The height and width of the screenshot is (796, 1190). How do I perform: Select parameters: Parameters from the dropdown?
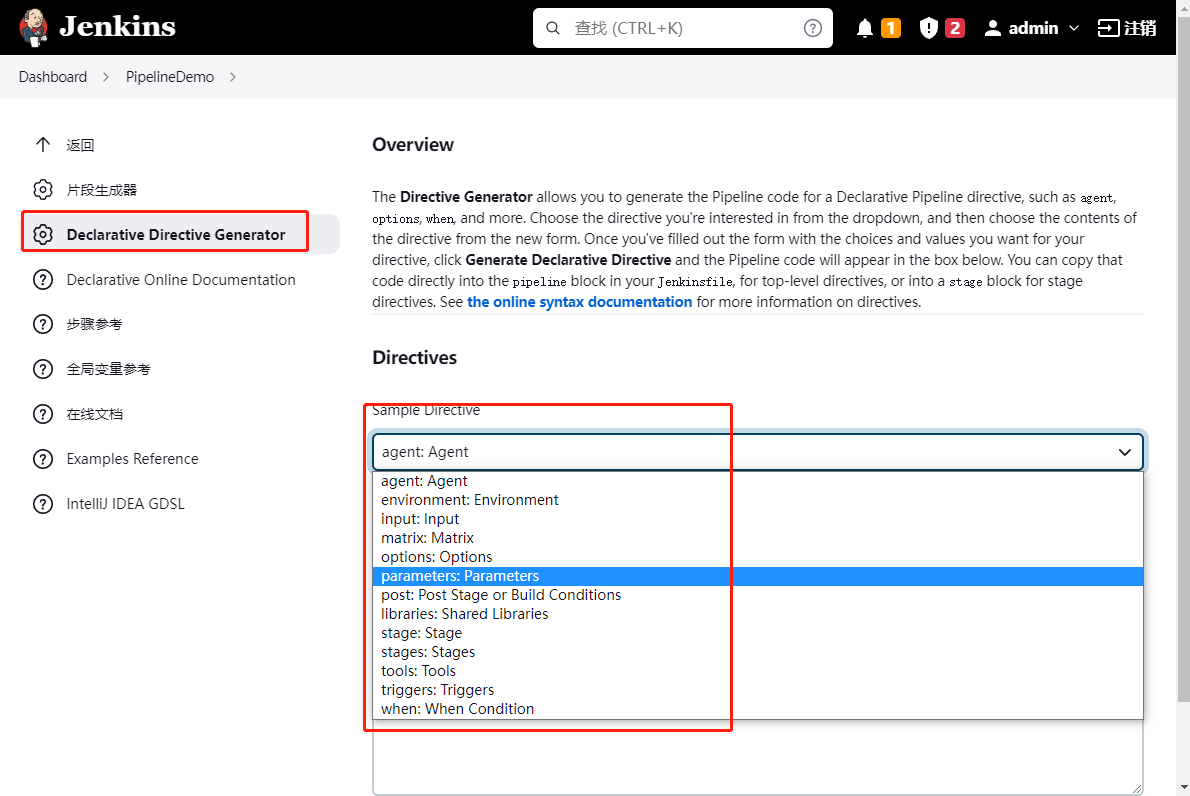(x=460, y=576)
